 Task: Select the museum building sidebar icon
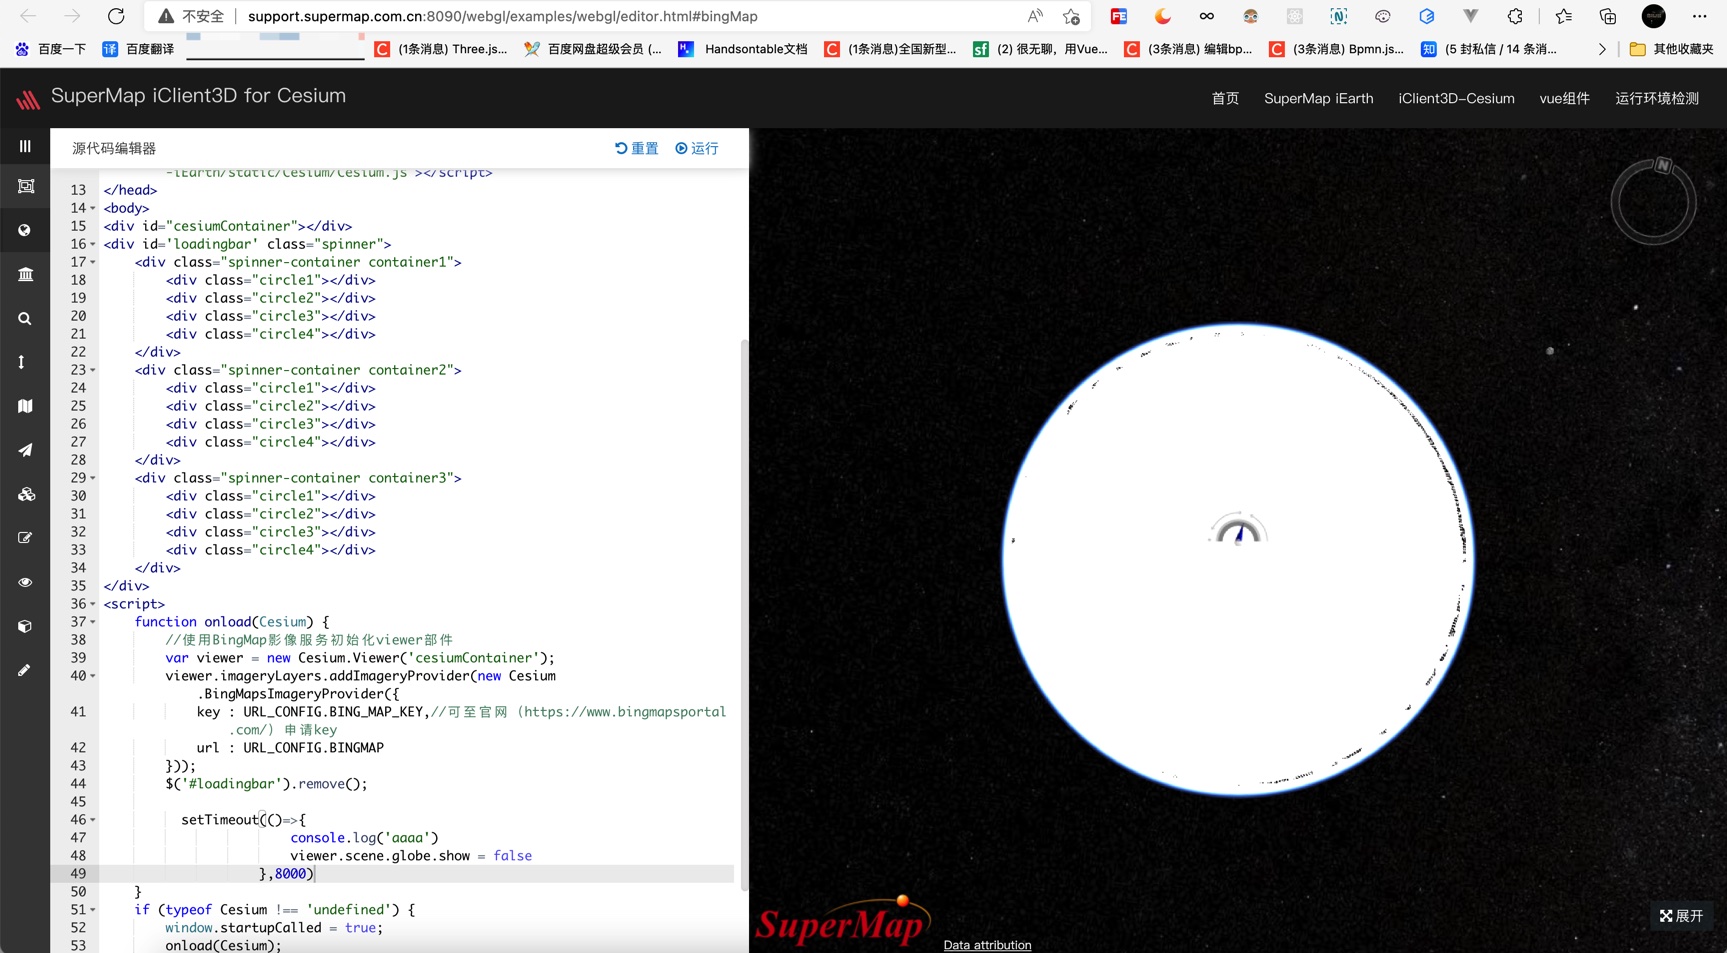point(25,274)
